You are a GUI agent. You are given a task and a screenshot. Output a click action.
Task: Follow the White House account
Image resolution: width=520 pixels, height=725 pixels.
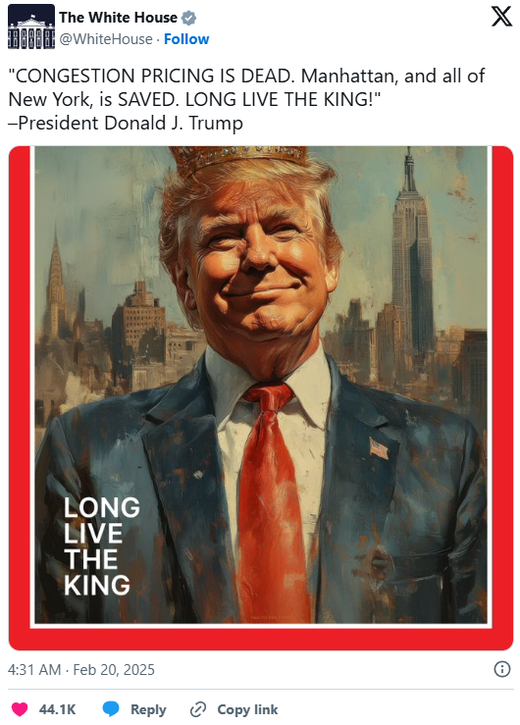[x=187, y=39]
